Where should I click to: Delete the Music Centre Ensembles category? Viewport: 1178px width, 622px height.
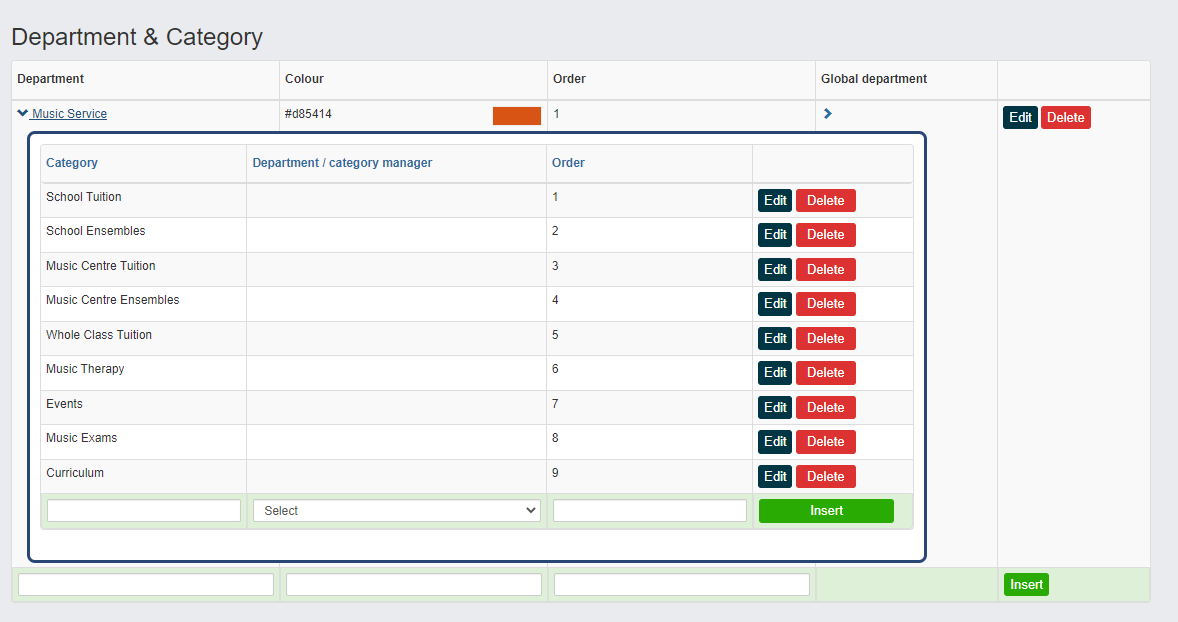point(826,303)
